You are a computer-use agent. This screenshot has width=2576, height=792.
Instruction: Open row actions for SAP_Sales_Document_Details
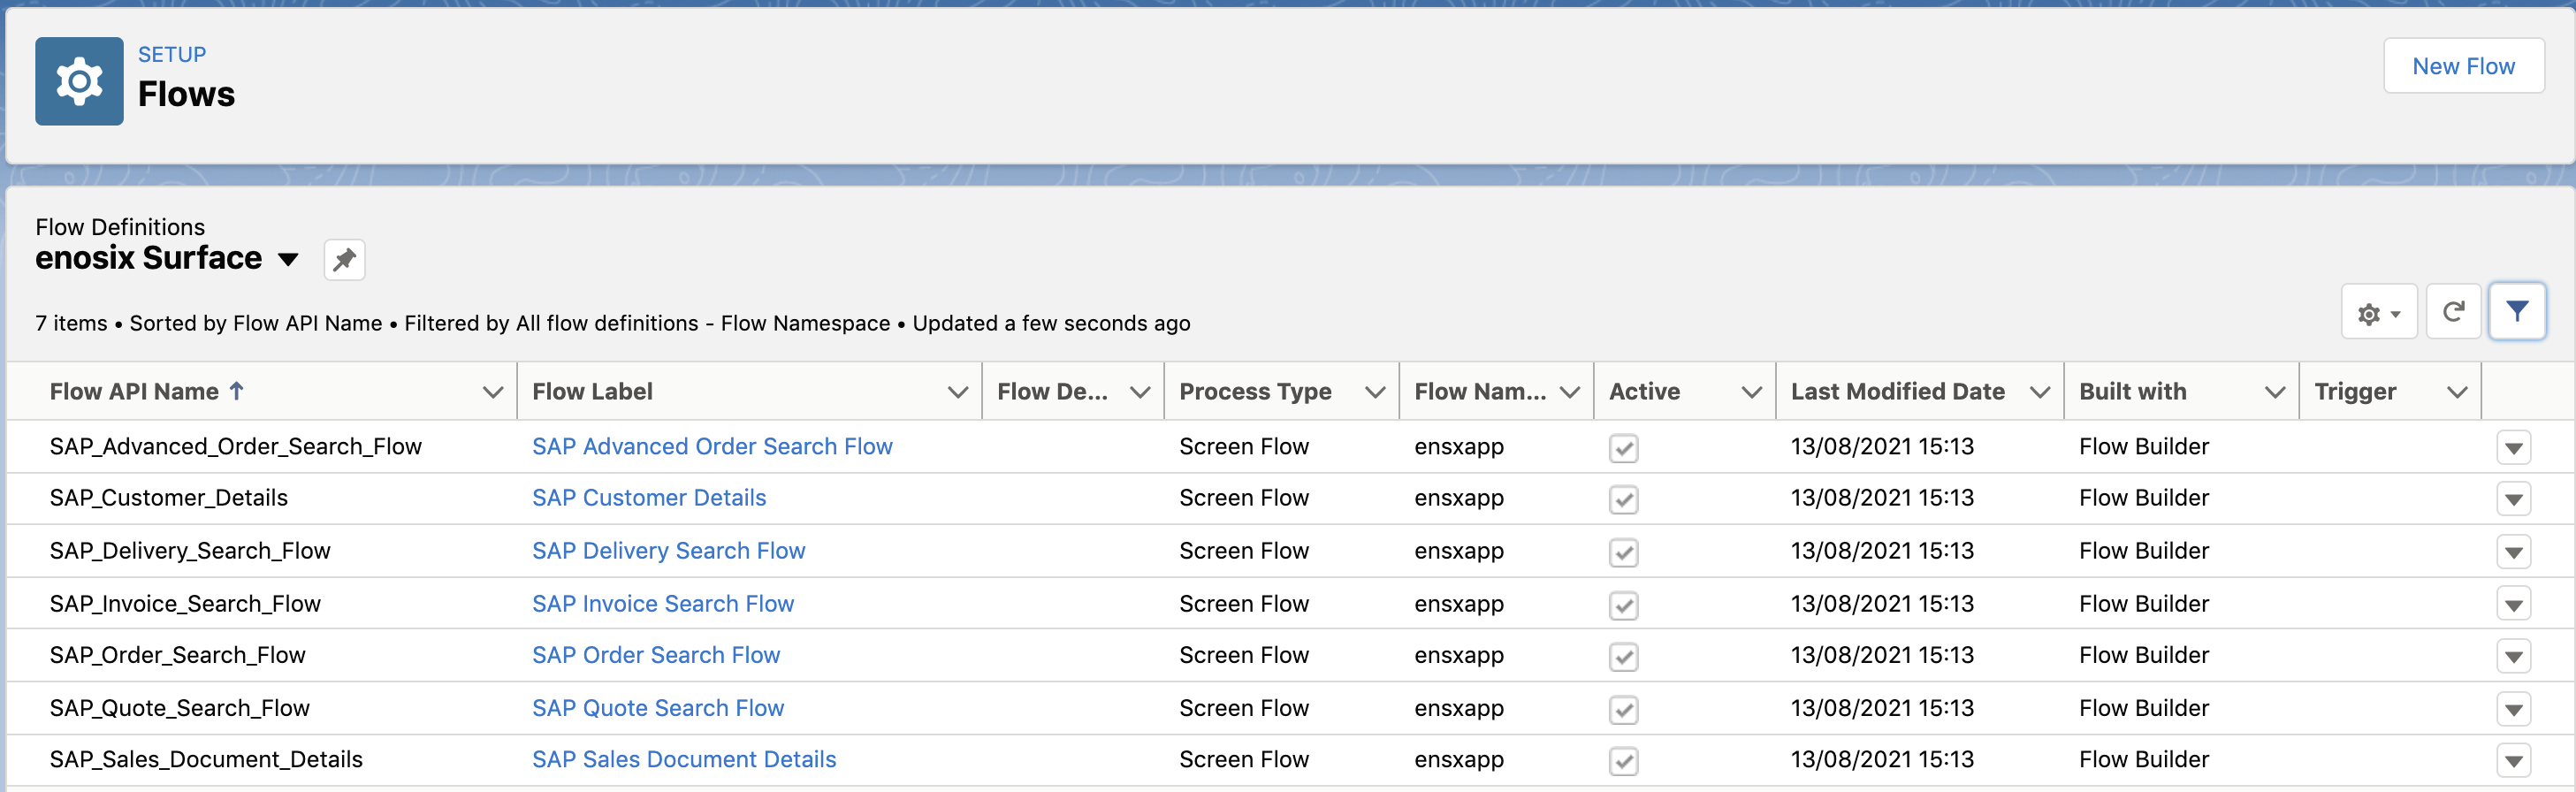(2513, 761)
